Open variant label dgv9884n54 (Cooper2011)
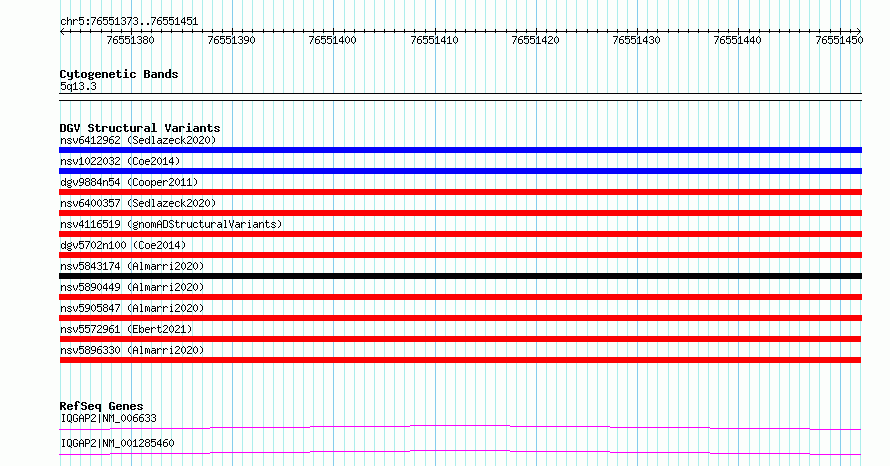The width and height of the screenshot is (890, 466). [x=129, y=182]
